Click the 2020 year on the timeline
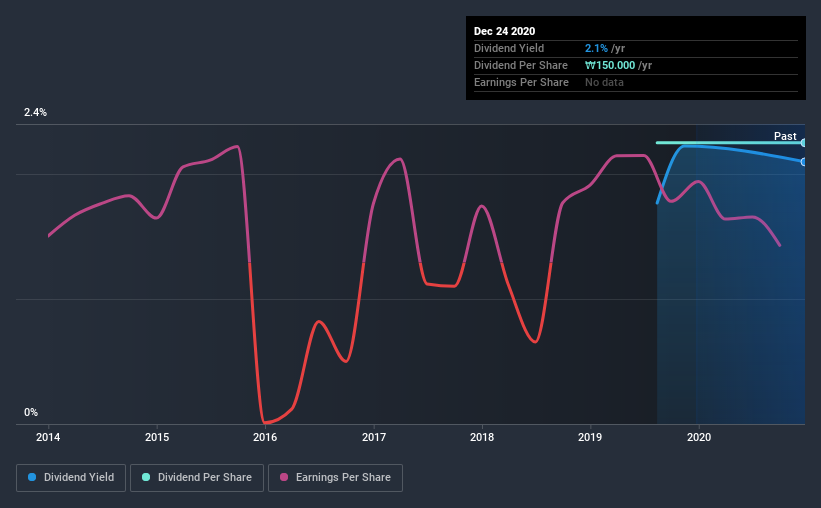 (x=699, y=437)
